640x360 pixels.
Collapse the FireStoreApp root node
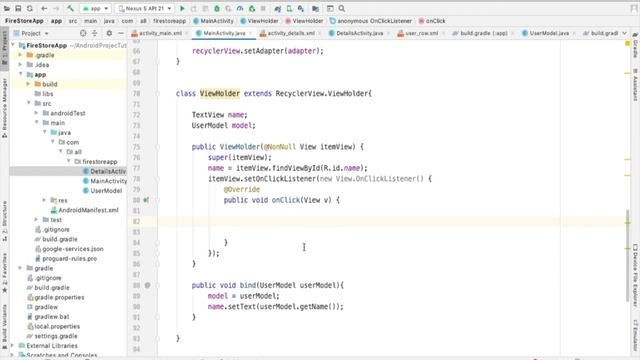pos(13,45)
